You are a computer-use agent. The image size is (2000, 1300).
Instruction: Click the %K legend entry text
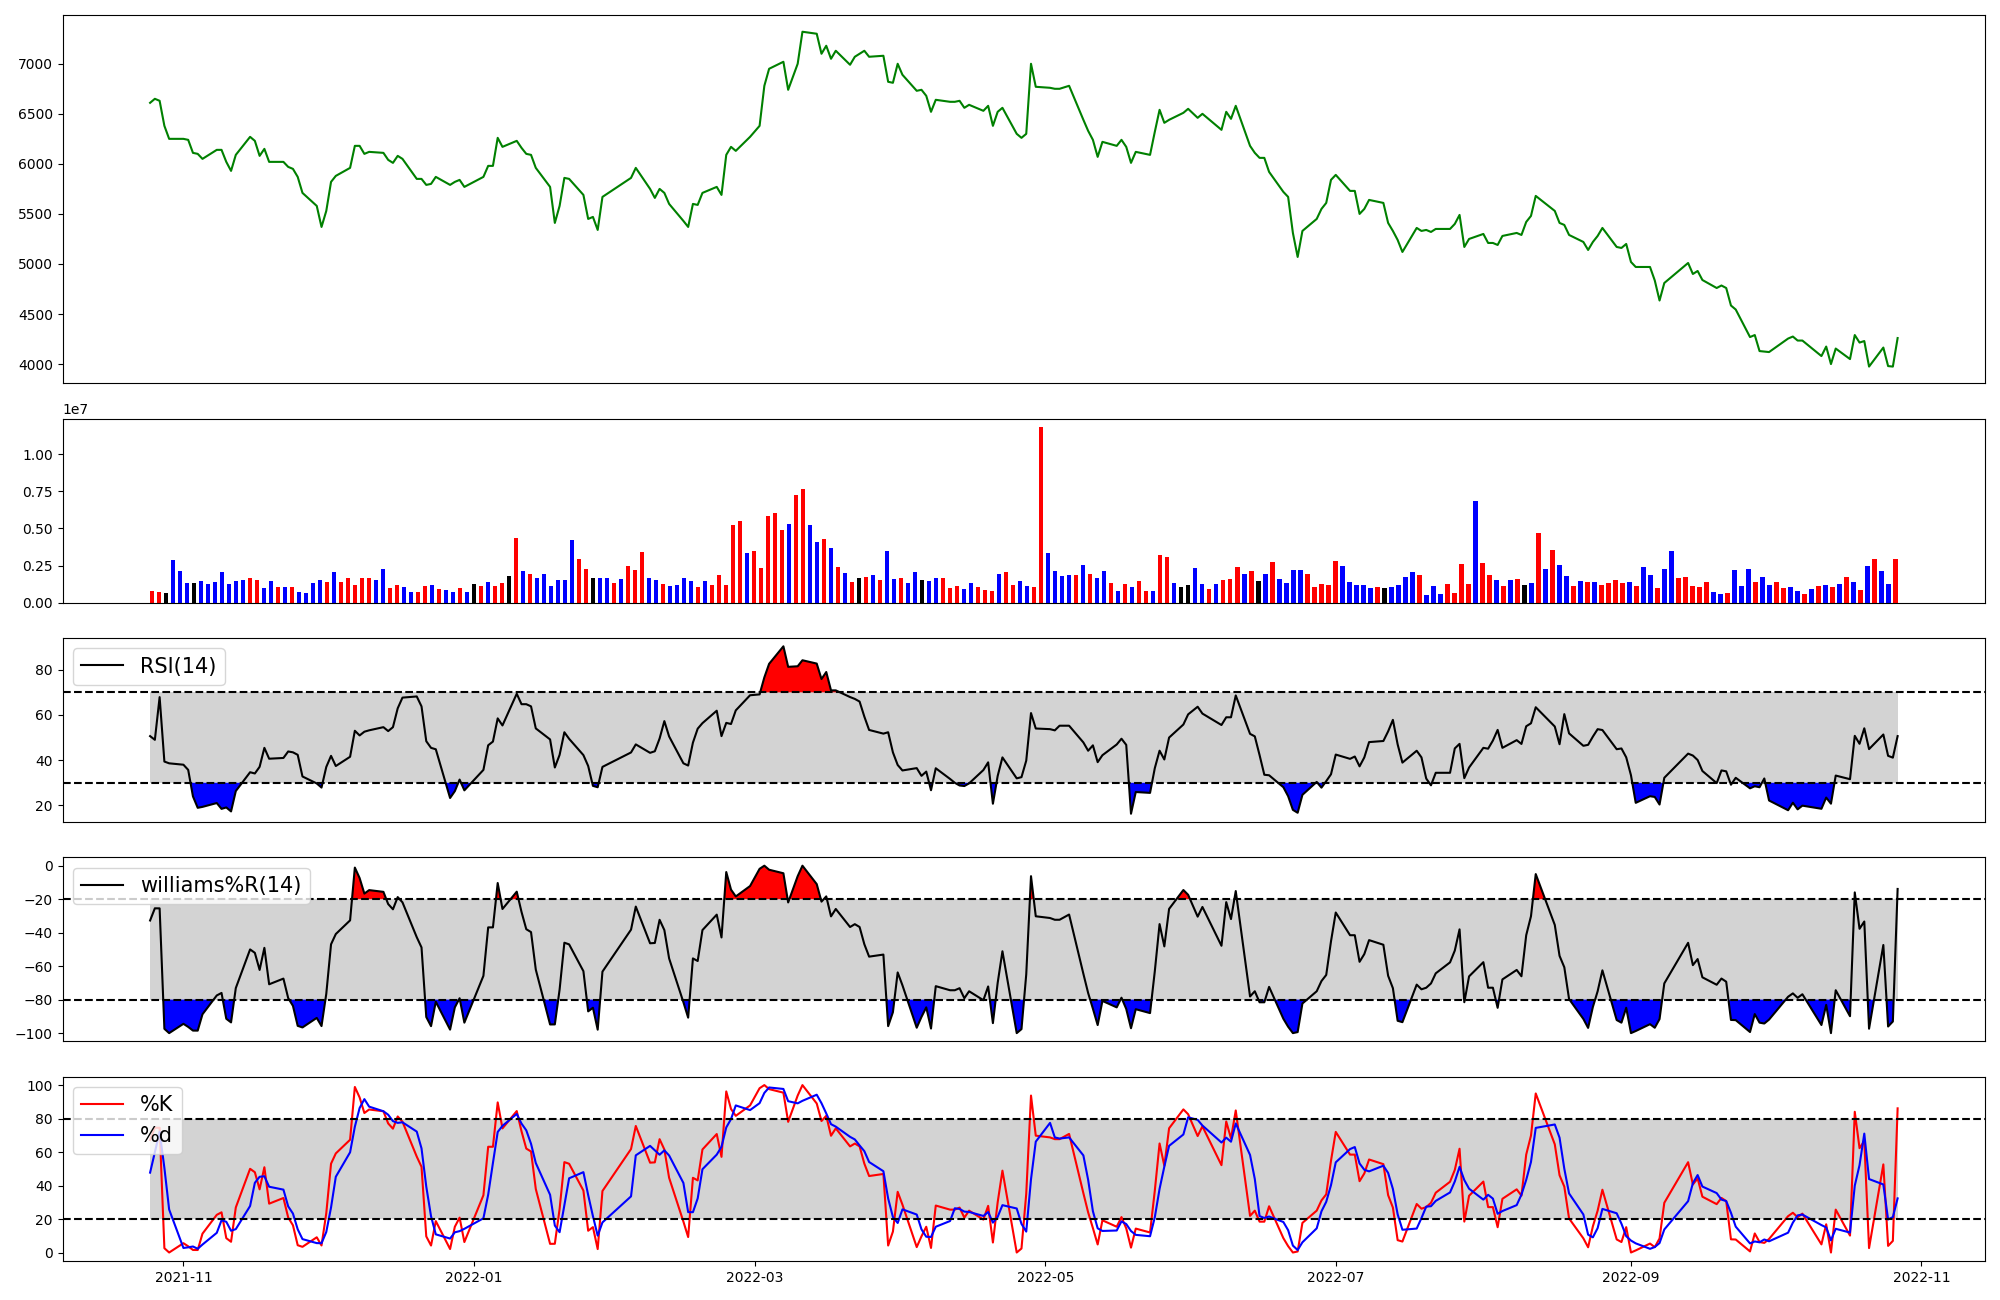(156, 1104)
